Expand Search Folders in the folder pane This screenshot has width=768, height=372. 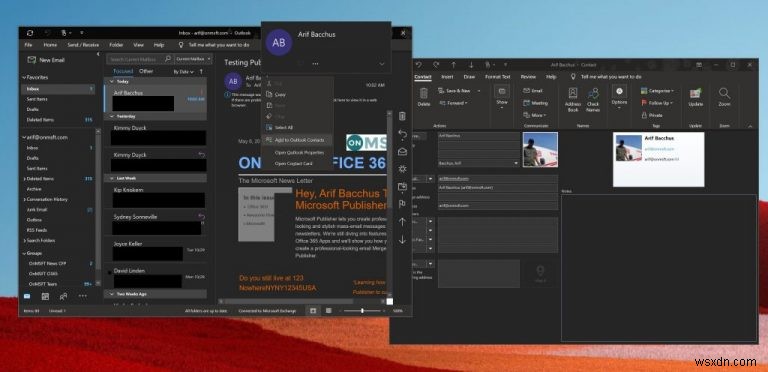pyautogui.click(x=24, y=241)
